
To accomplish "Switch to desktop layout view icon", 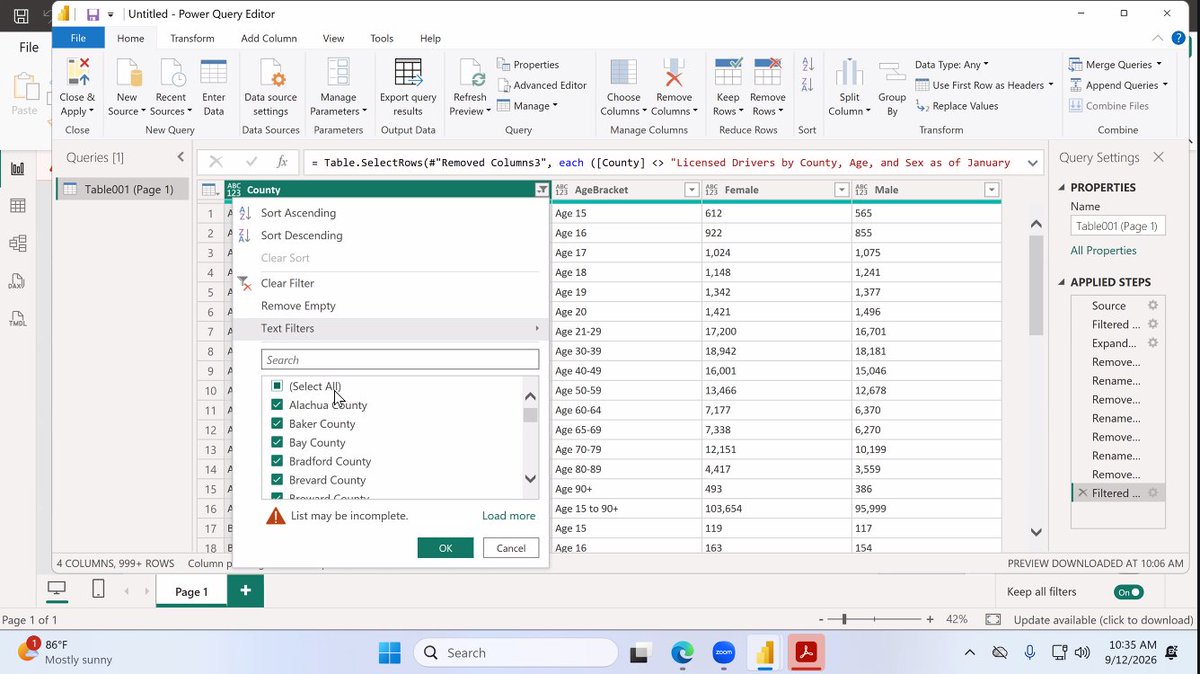I will (57, 590).
